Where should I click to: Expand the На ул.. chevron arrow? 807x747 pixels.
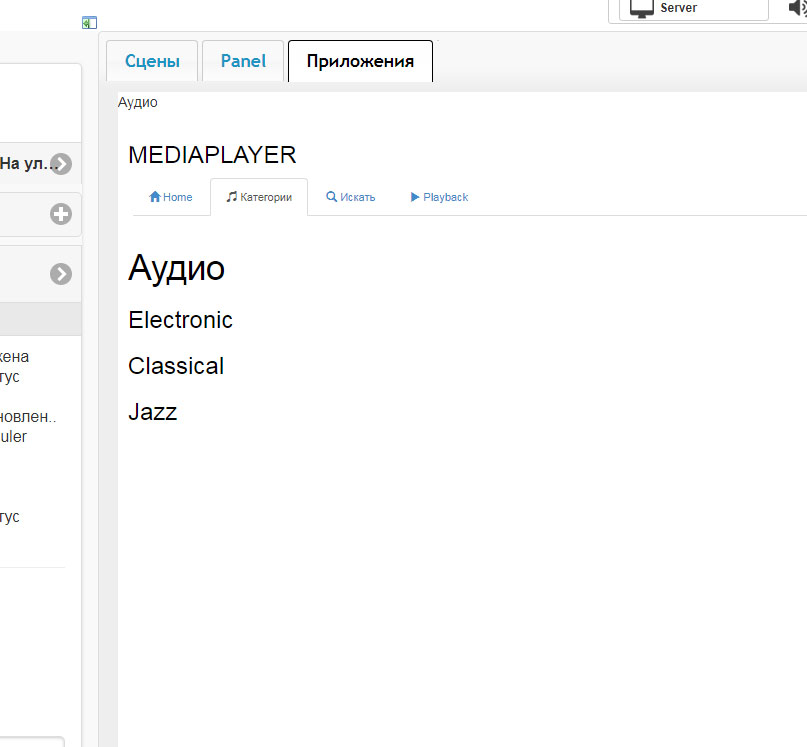[61, 164]
